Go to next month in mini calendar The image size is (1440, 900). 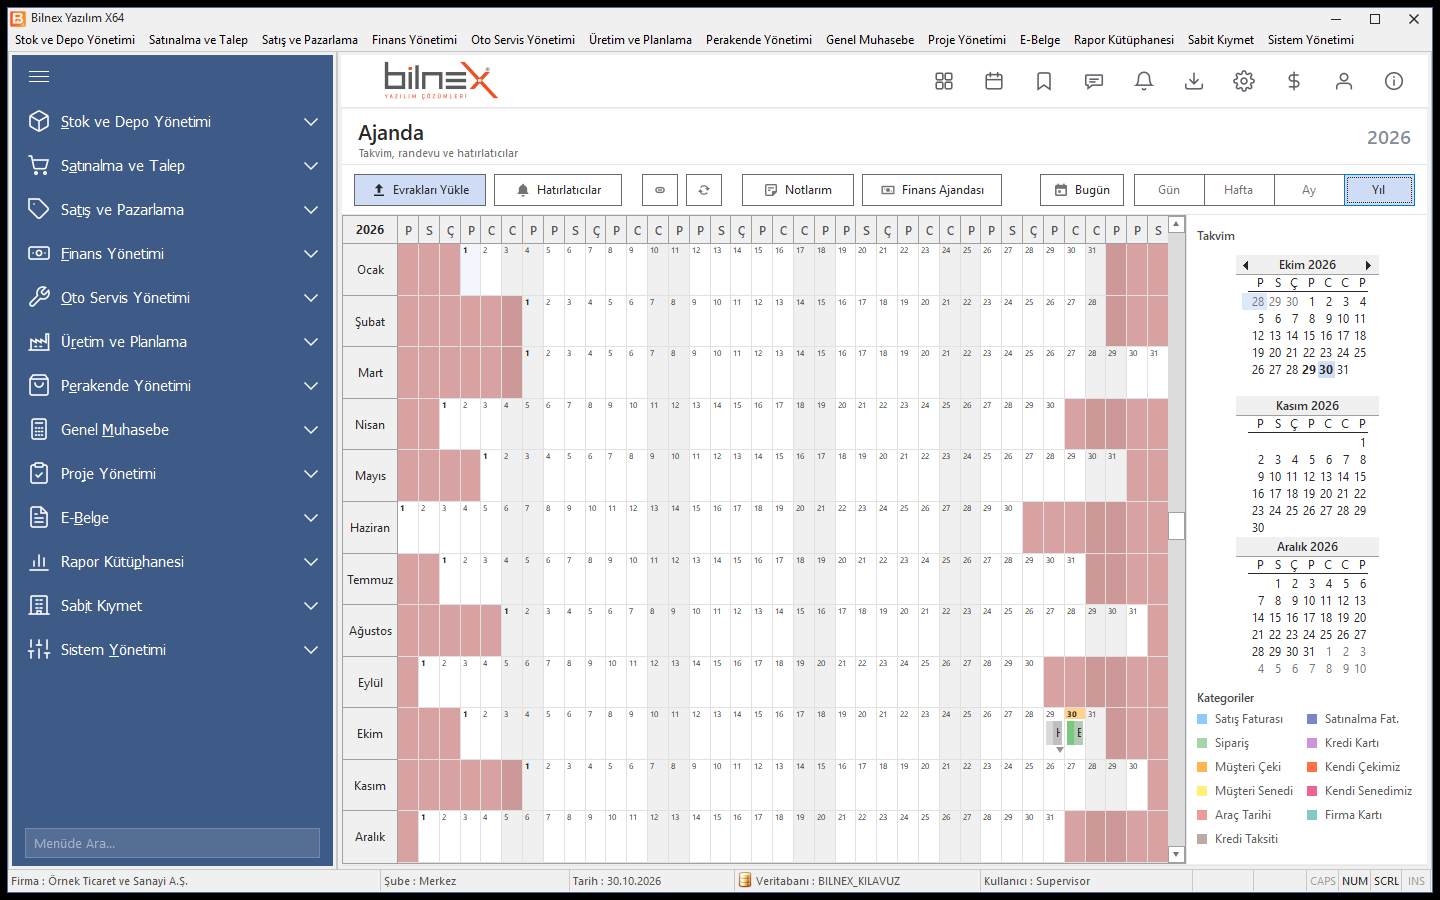pyautogui.click(x=1368, y=265)
